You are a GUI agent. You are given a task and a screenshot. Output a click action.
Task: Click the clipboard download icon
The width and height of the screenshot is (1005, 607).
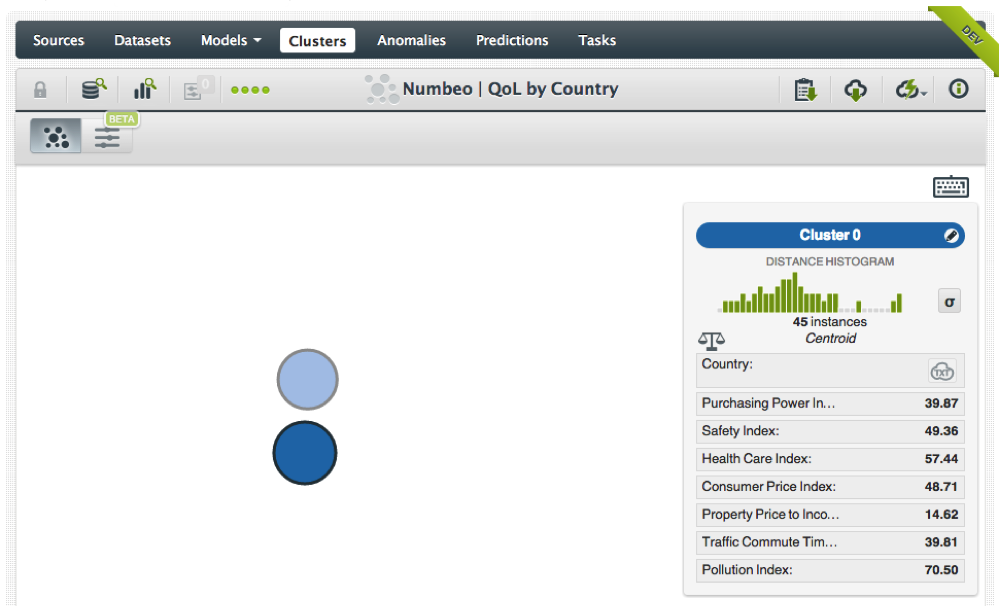(x=805, y=90)
